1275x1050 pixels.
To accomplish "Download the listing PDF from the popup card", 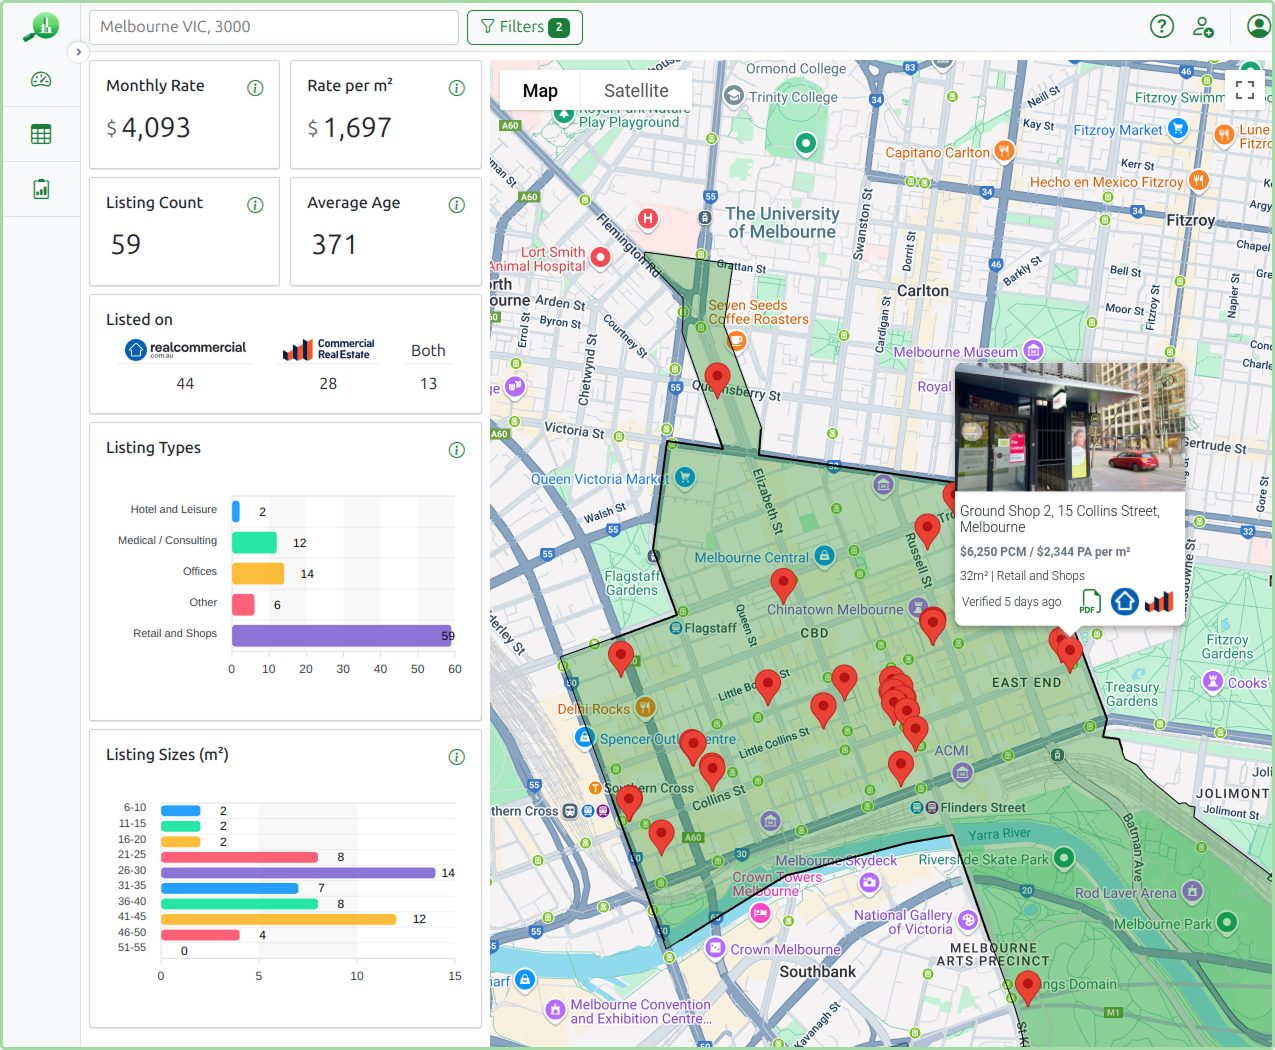I will (x=1090, y=601).
